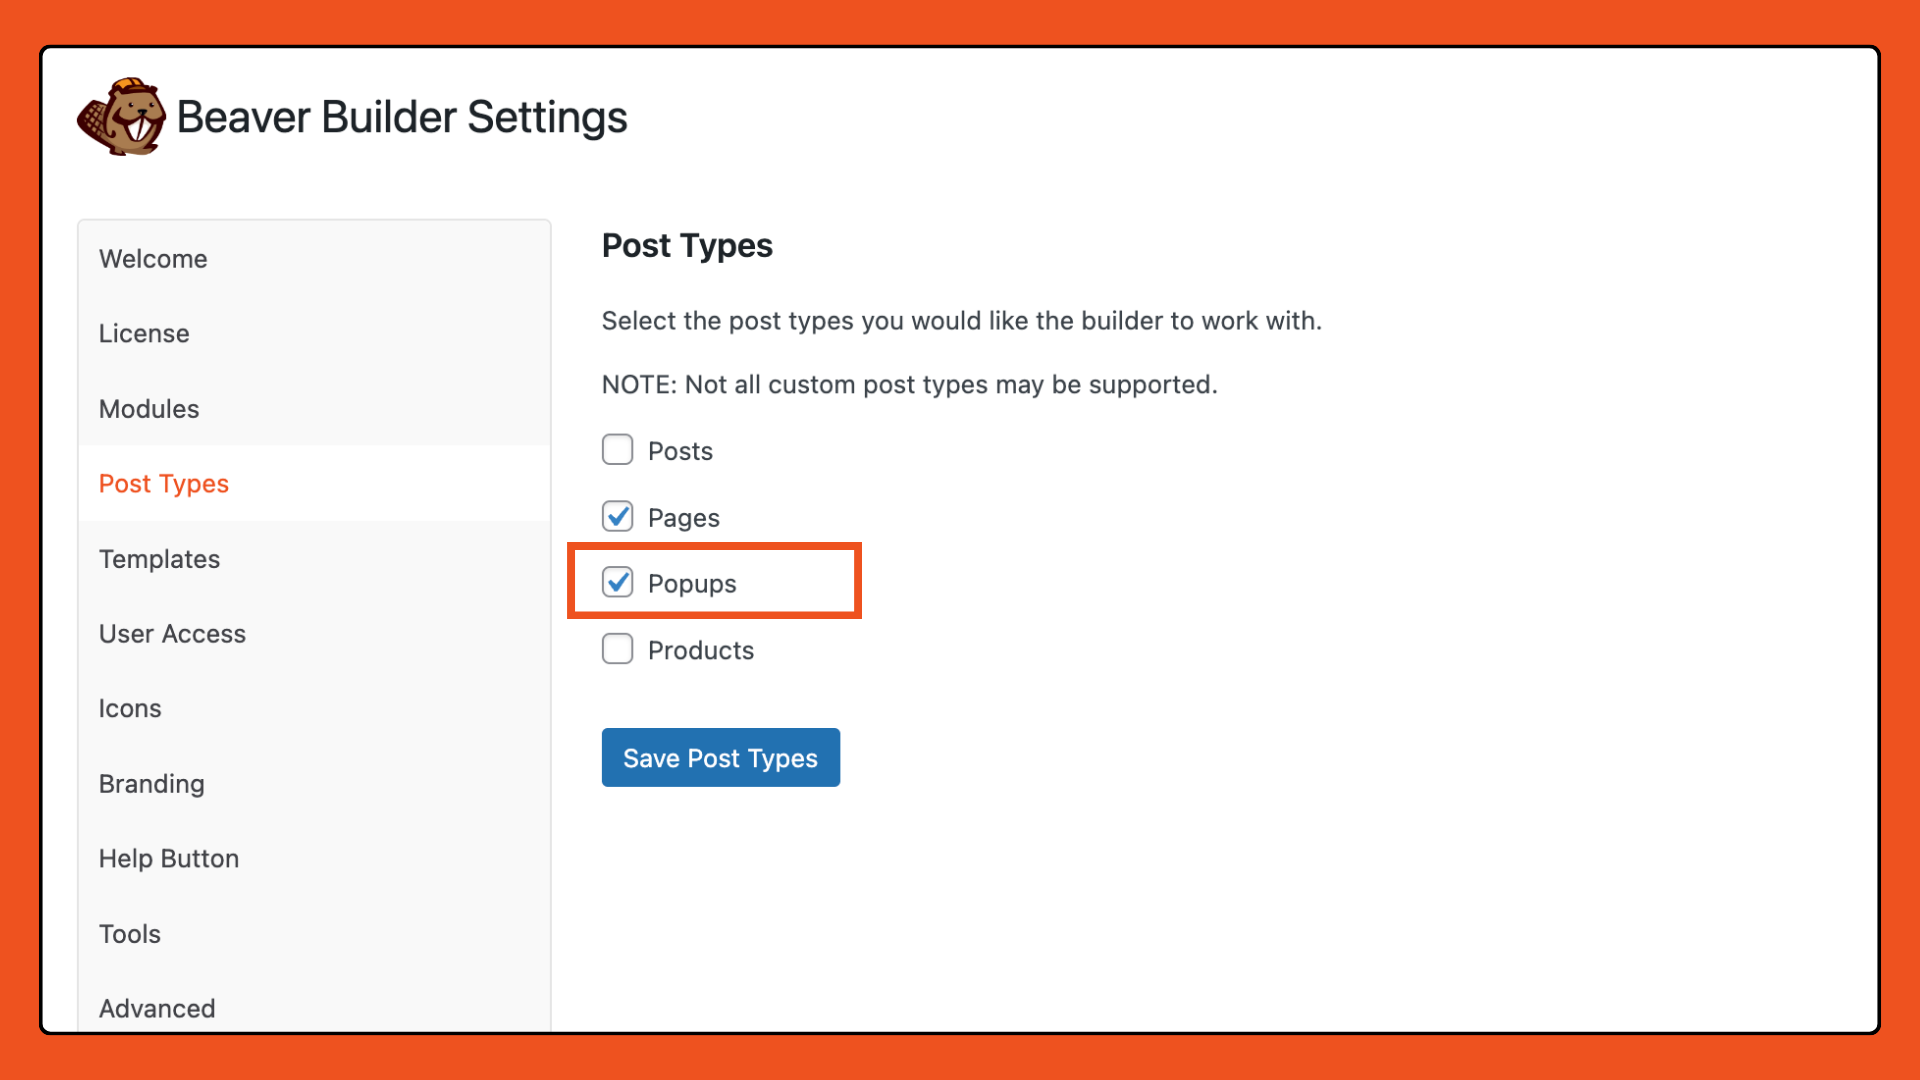Go to the License tab
Viewport: 1920px width, 1080px height.
[x=144, y=334]
